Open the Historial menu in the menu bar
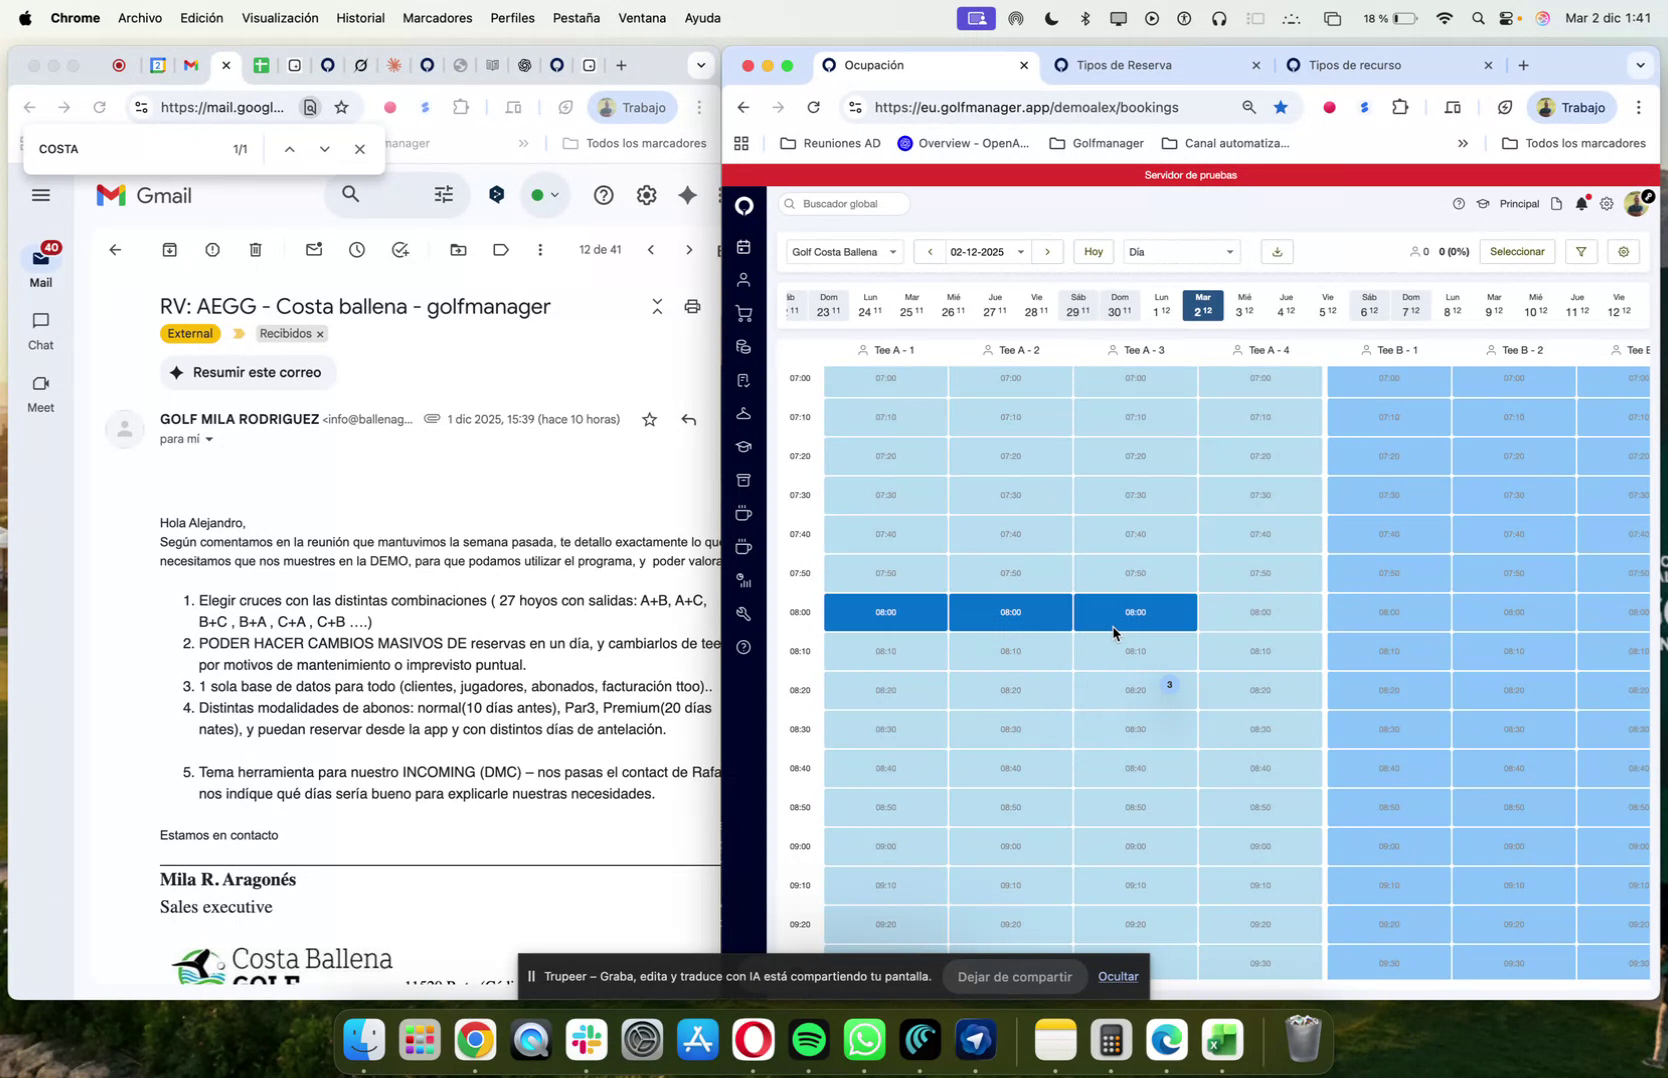1668x1078 pixels. [x=361, y=17]
